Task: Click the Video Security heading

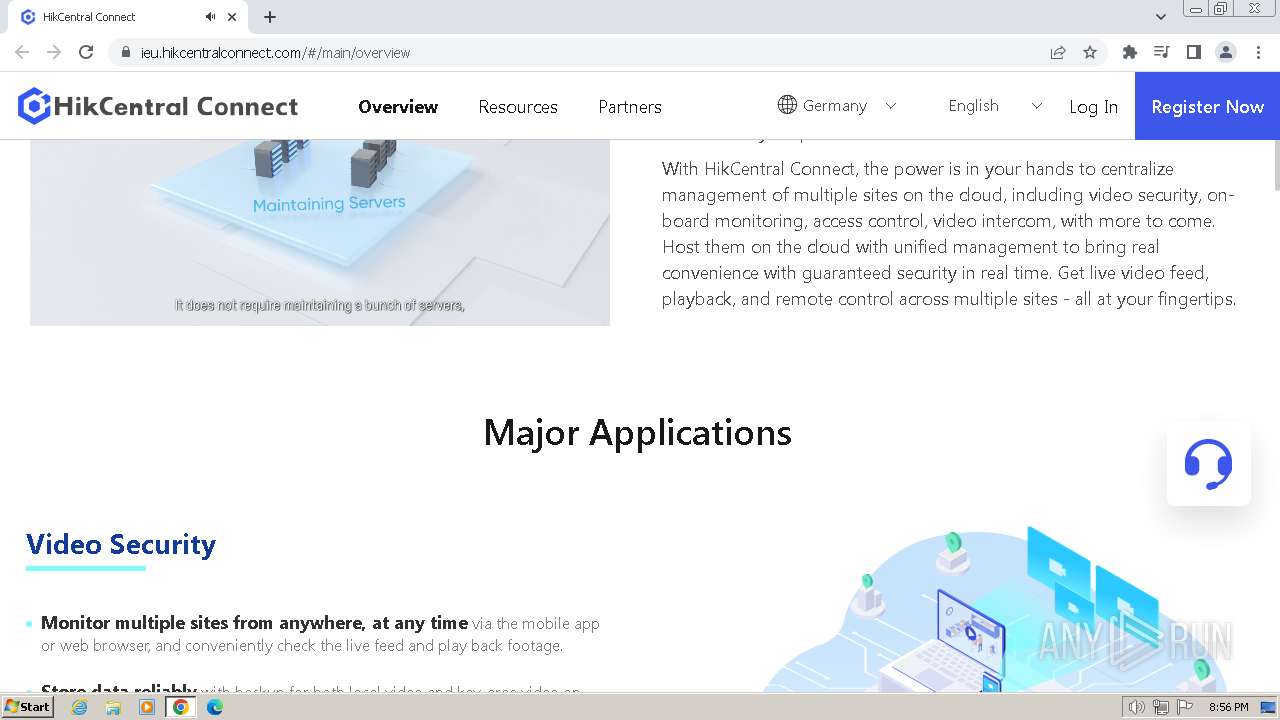Action: [121, 544]
